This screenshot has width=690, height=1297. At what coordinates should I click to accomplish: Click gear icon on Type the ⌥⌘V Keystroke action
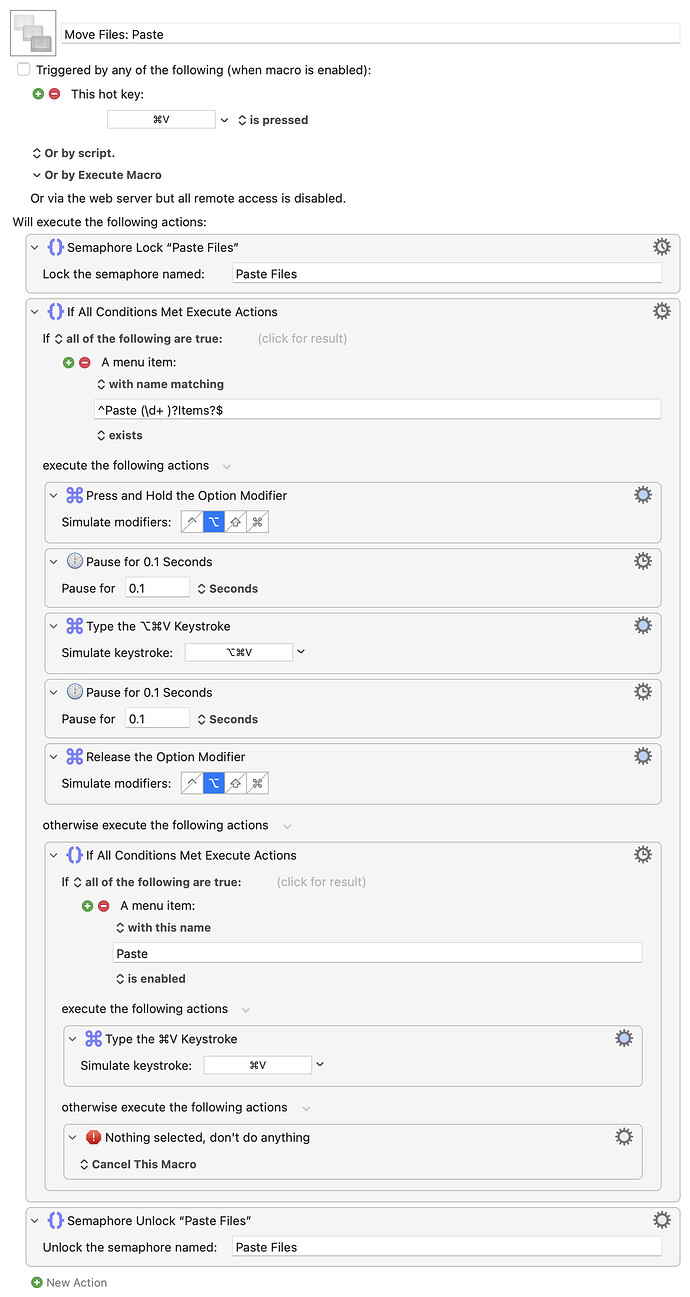643,625
